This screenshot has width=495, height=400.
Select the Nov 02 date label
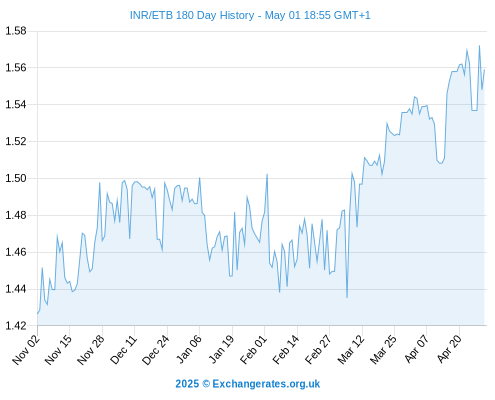pos(26,350)
